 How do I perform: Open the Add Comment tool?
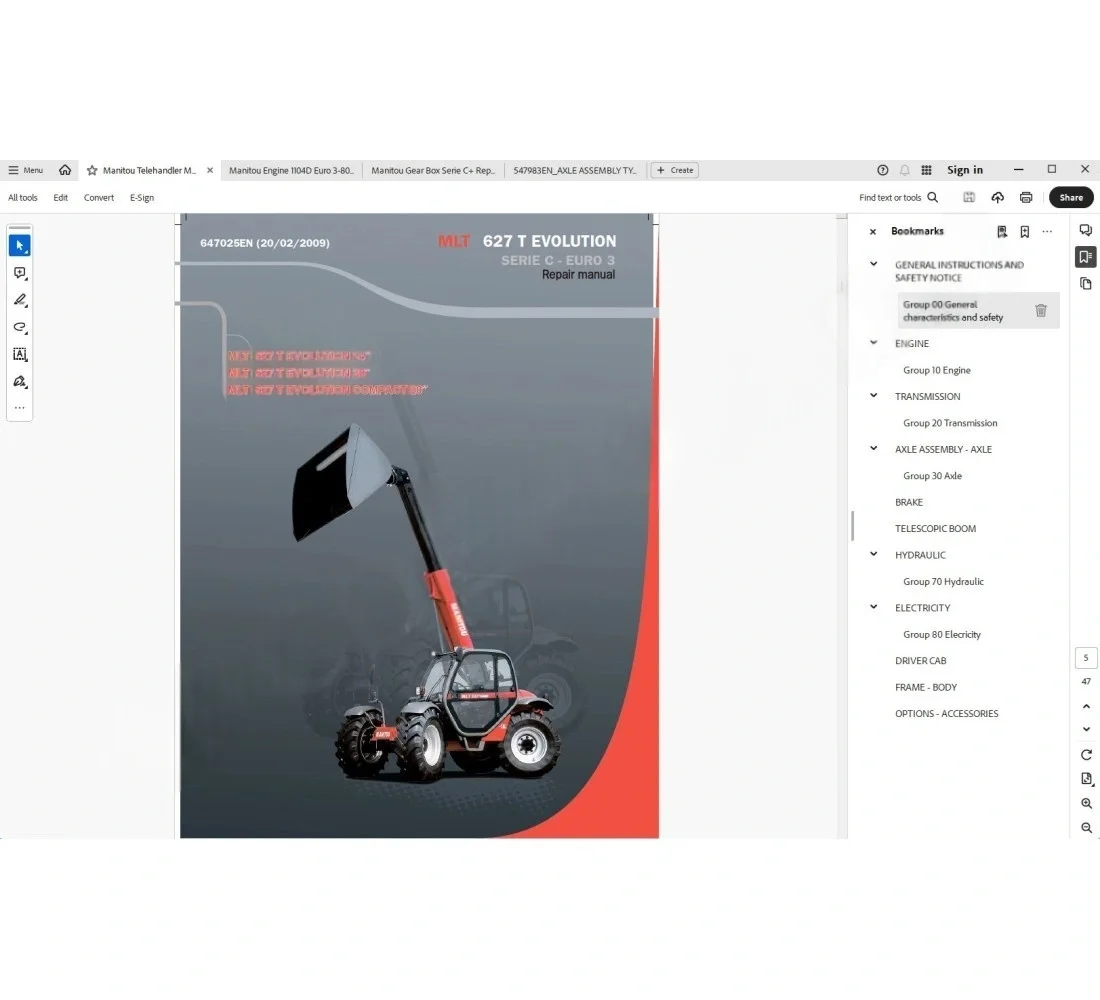pyautogui.click(x=20, y=272)
